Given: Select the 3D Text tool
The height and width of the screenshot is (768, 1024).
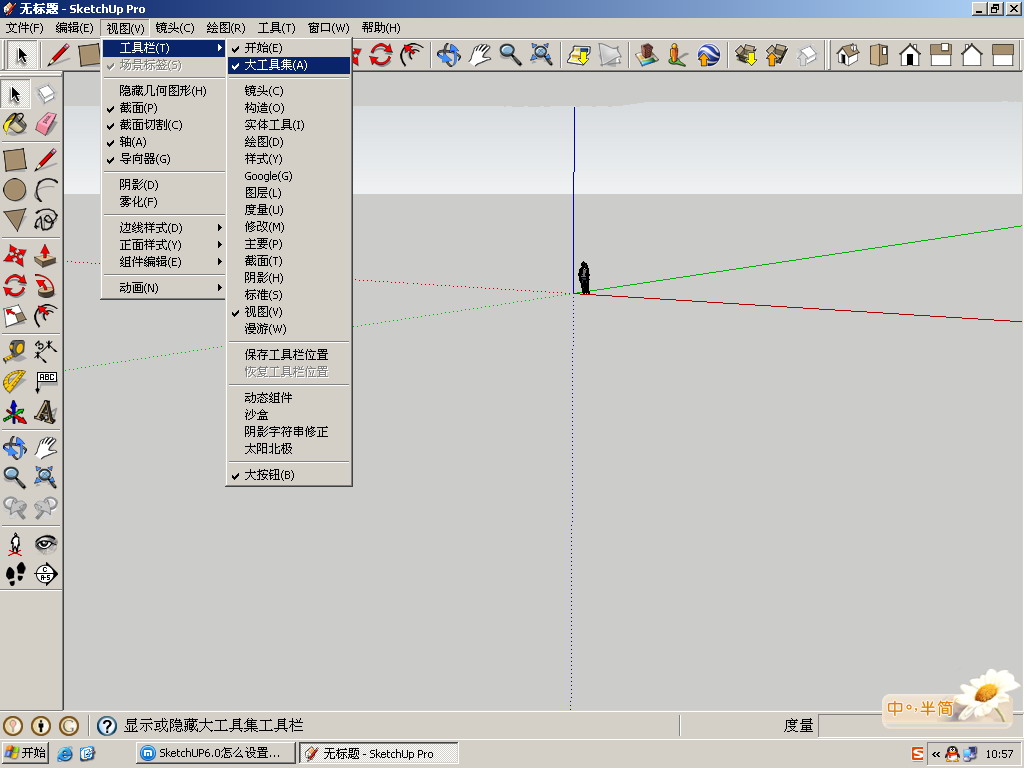Looking at the screenshot, I should pos(46,412).
